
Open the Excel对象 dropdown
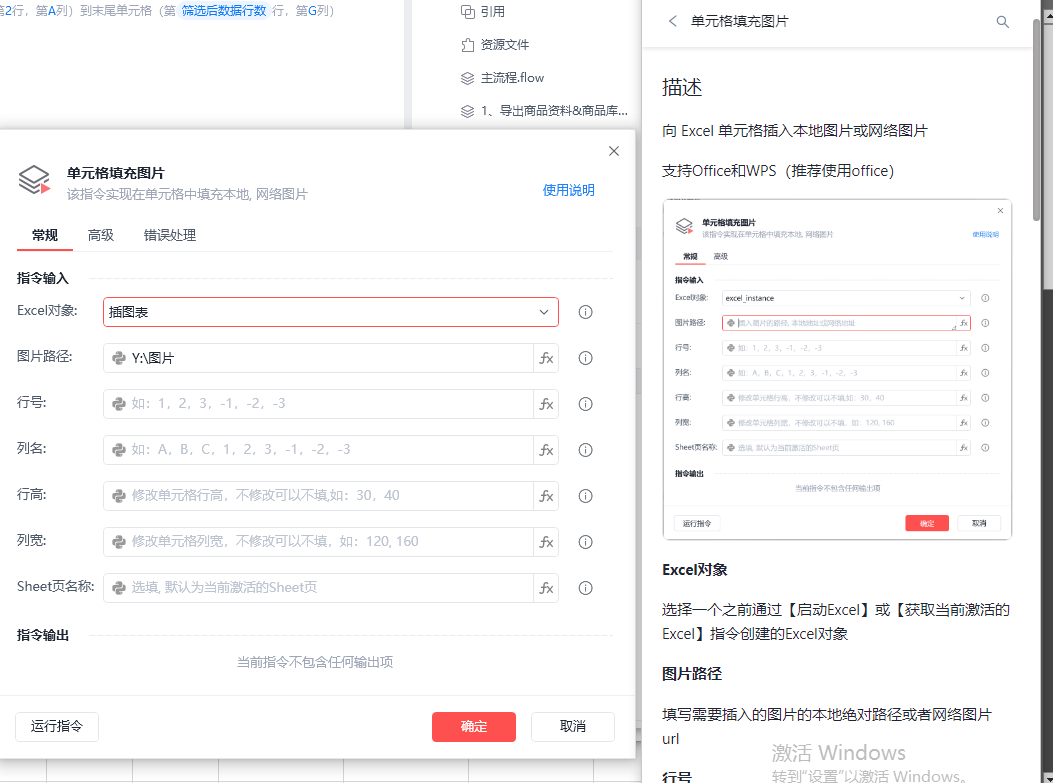pyautogui.click(x=330, y=312)
